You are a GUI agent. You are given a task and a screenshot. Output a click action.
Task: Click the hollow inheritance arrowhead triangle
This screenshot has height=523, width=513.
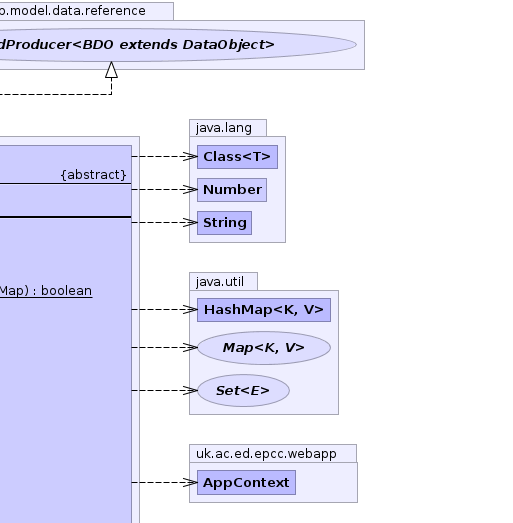[x=111, y=70]
